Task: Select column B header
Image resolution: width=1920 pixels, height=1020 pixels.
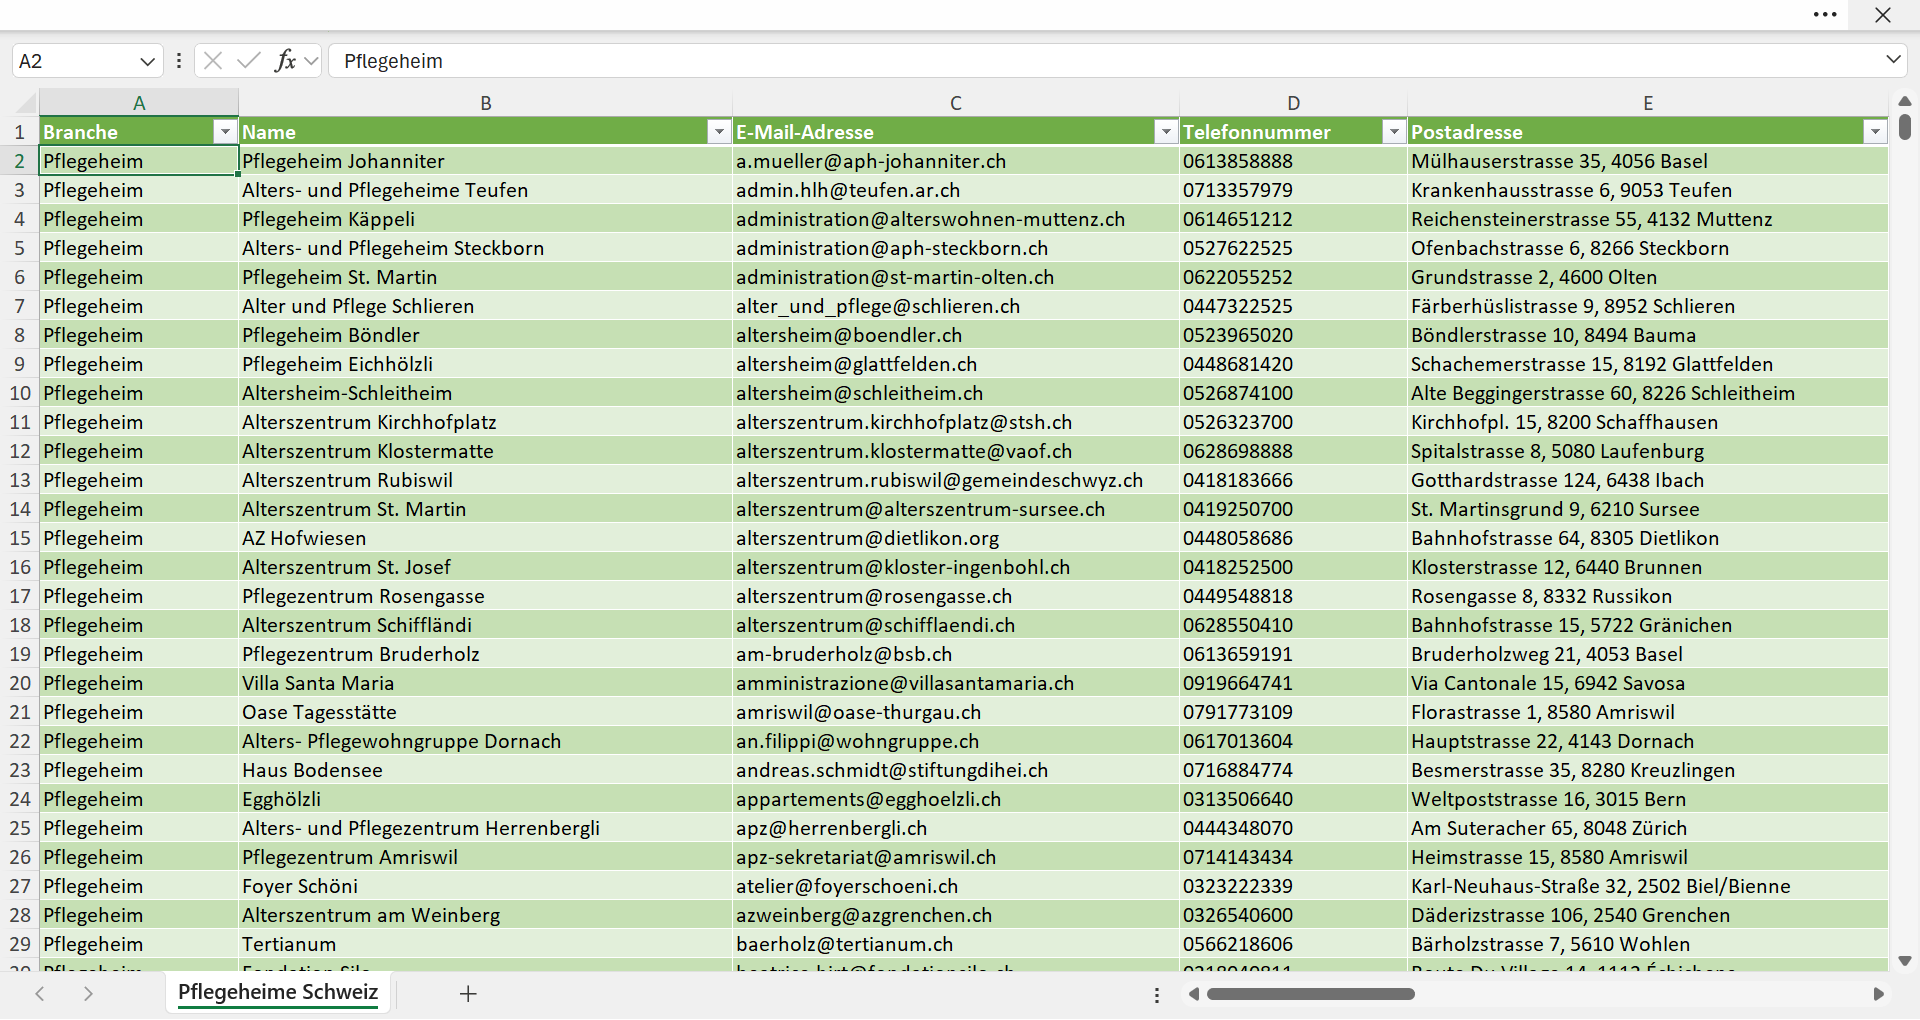Action: coord(486,103)
